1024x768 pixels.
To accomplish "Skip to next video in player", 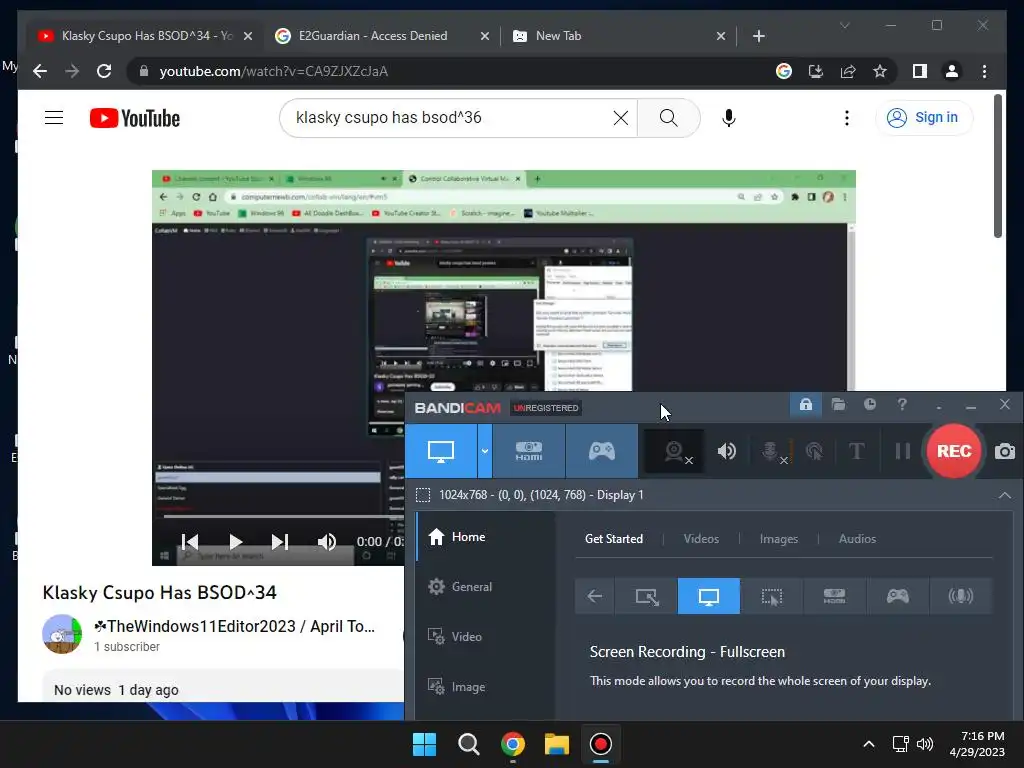I will point(280,541).
